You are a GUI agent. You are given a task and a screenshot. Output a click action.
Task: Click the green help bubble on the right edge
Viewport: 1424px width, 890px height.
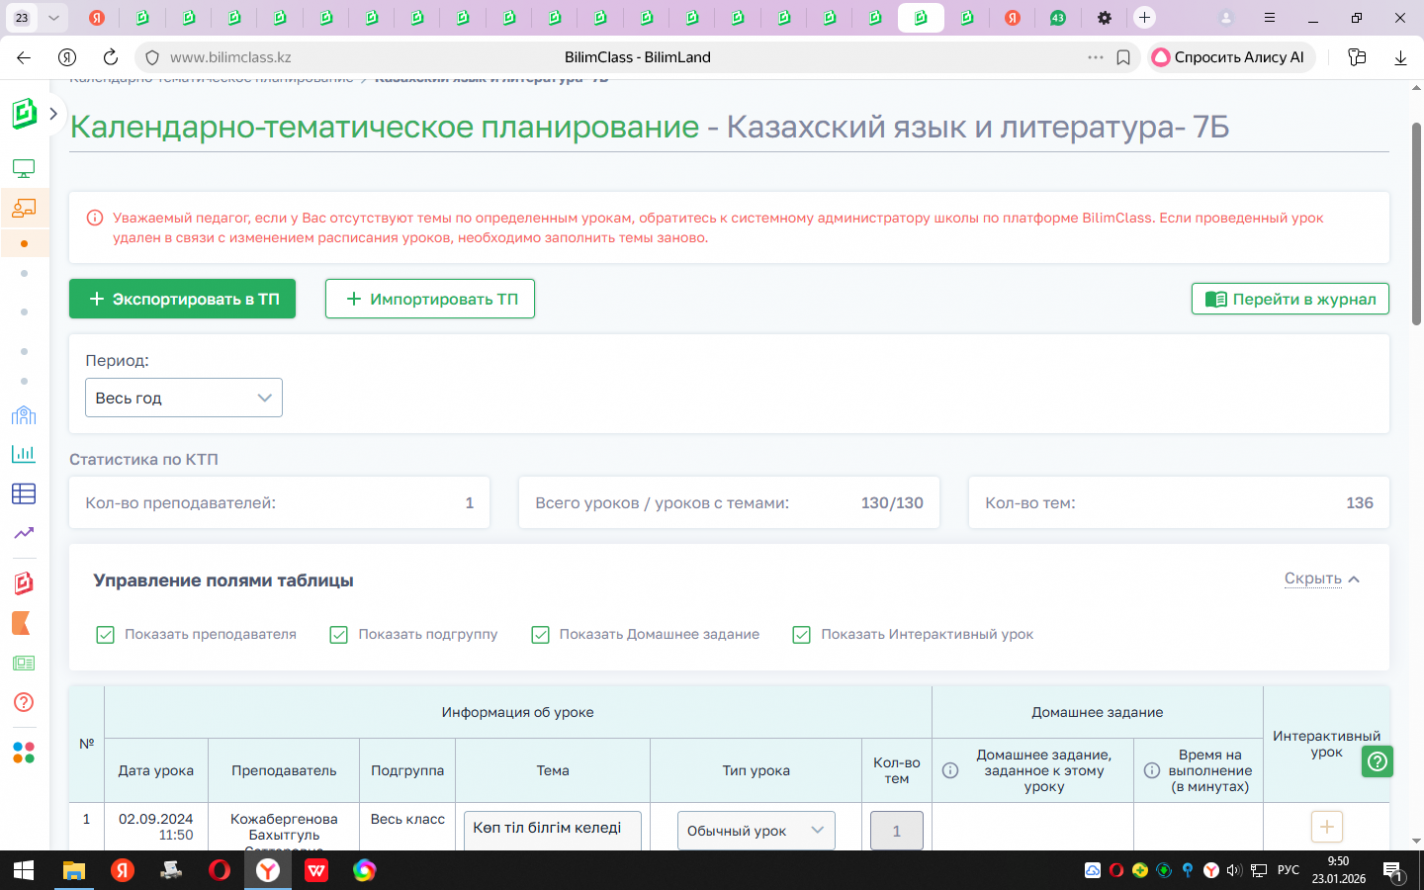point(1377,762)
